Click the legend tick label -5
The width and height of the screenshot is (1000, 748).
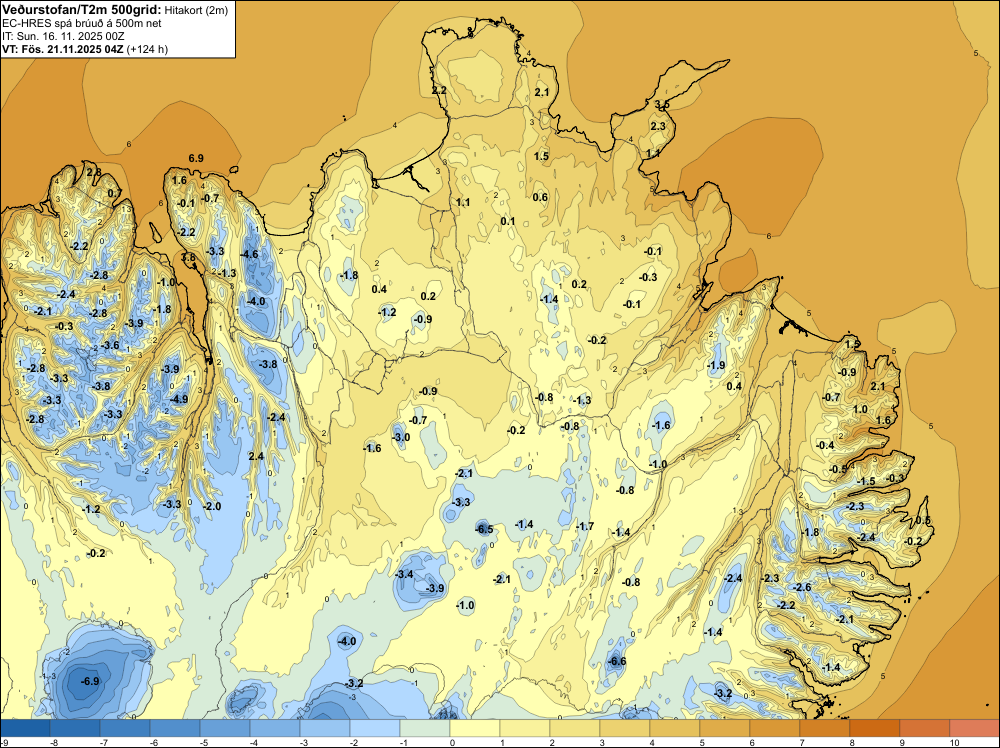tap(204, 742)
